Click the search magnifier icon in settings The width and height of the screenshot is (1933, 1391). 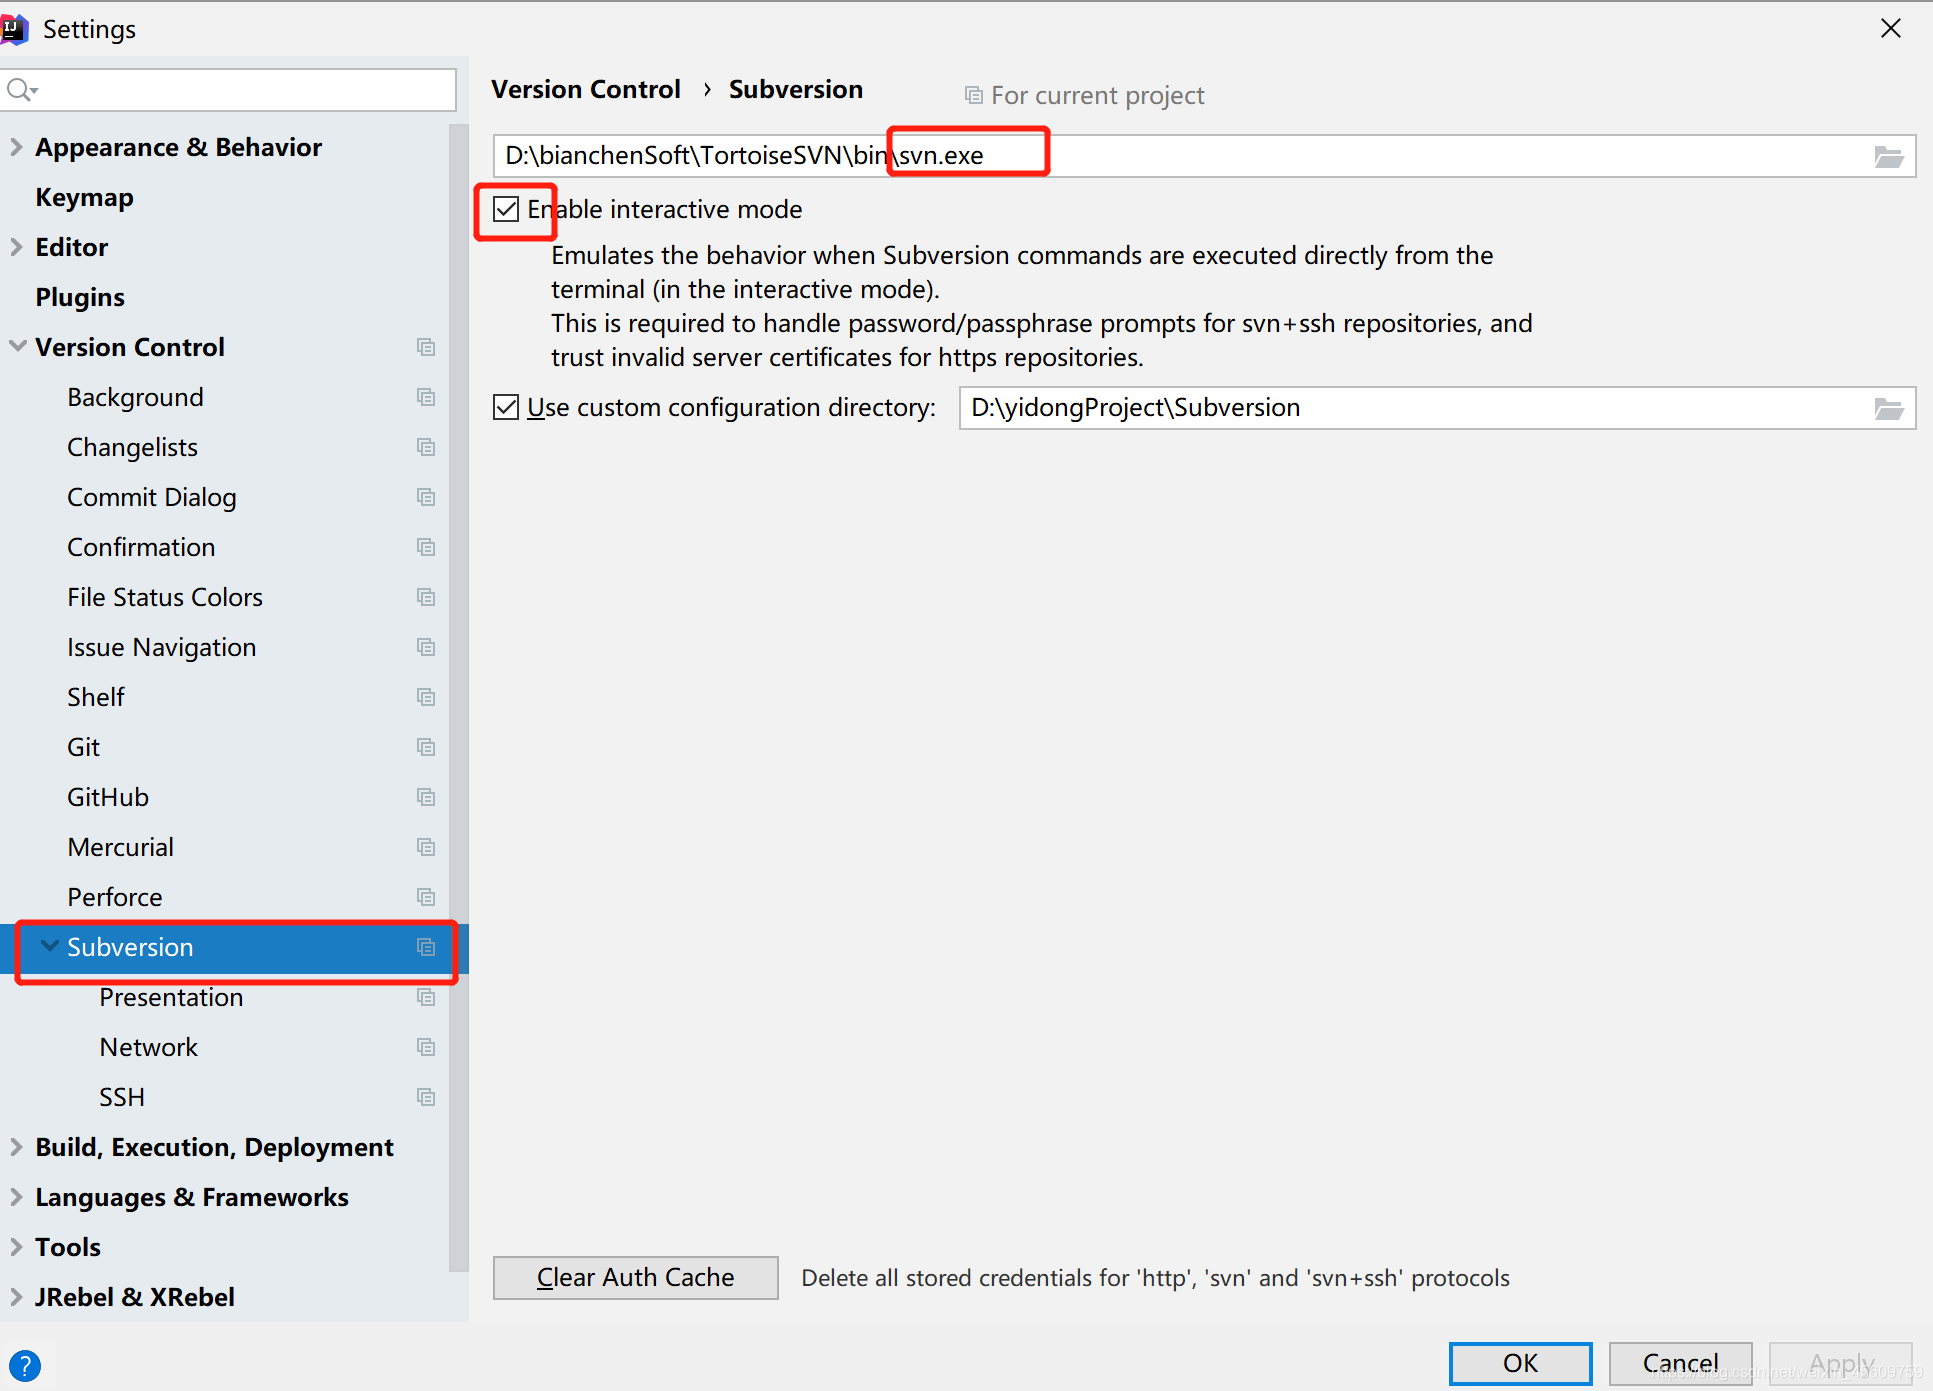tap(20, 91)
